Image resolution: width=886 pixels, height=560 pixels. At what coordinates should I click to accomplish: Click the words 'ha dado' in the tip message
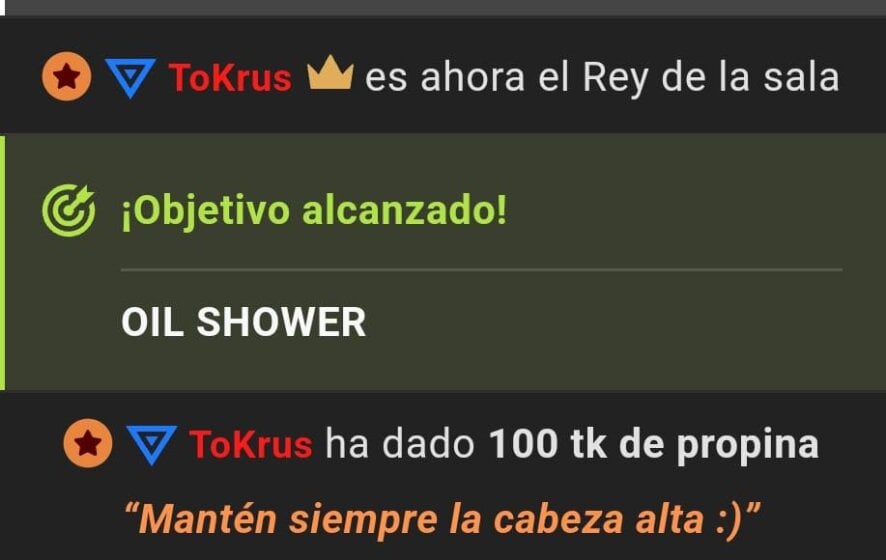click(x=399, y=444)
